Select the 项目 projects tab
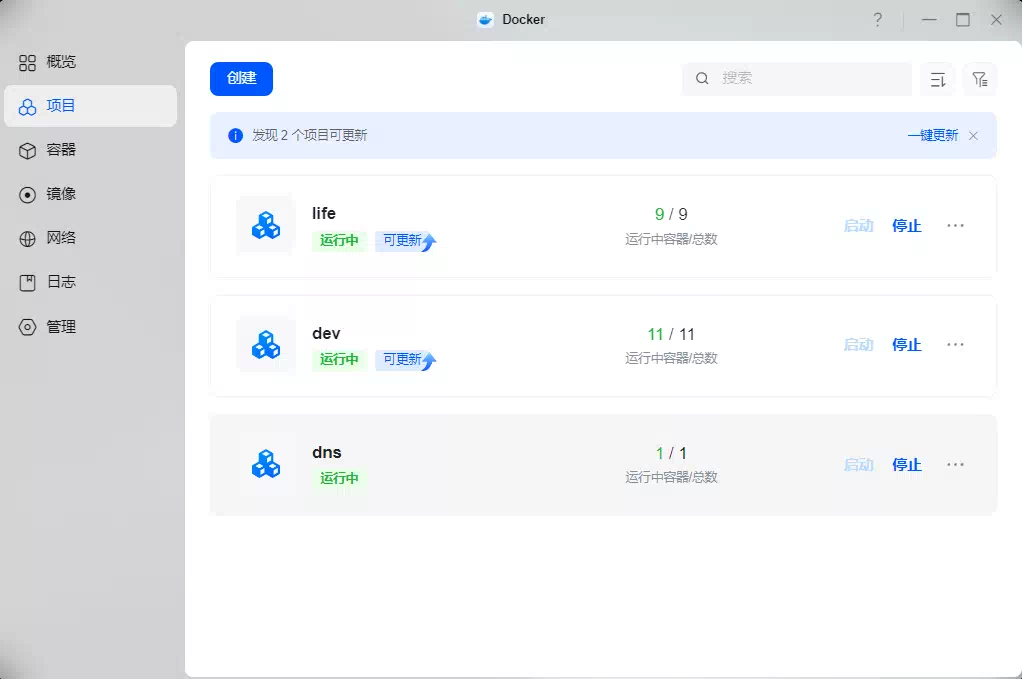Screen dimensions: 1022x679 [x=91, y=106]
